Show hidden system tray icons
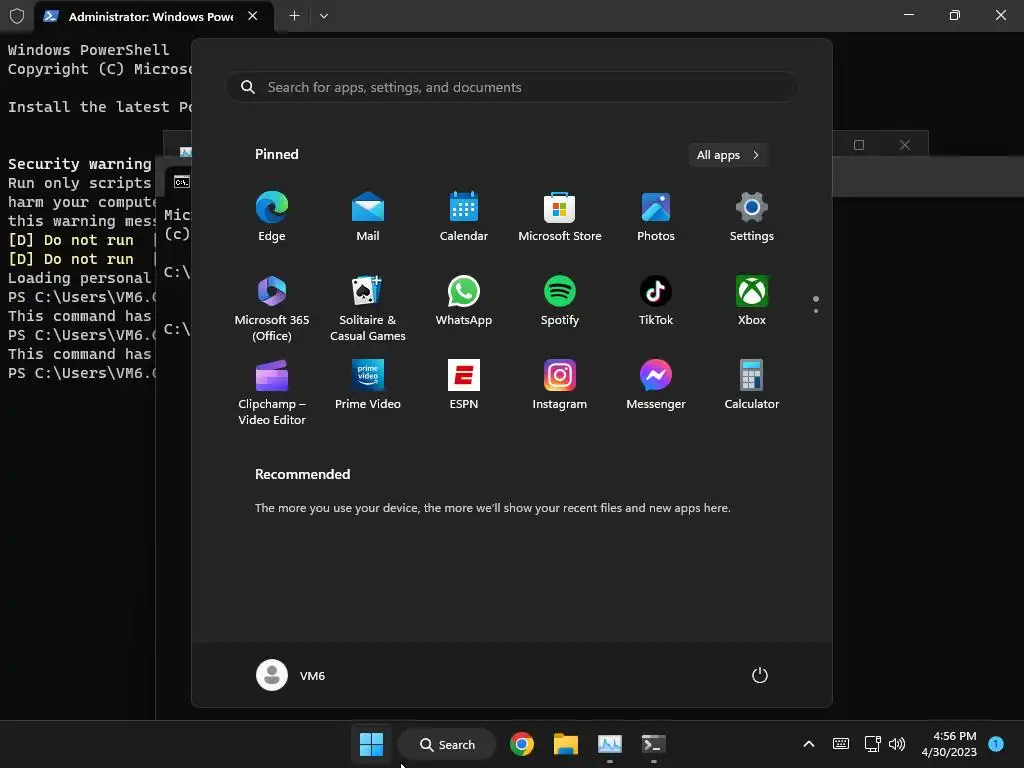 (x=808, y=744)
